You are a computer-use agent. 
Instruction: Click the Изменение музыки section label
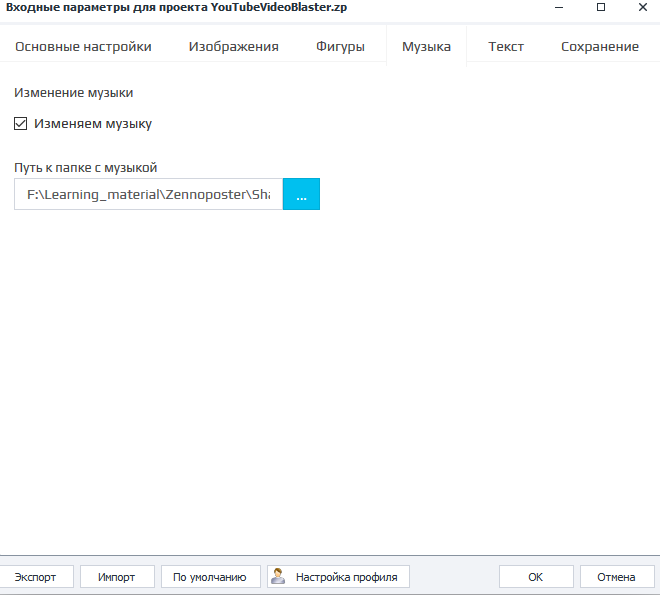[74, 93]
